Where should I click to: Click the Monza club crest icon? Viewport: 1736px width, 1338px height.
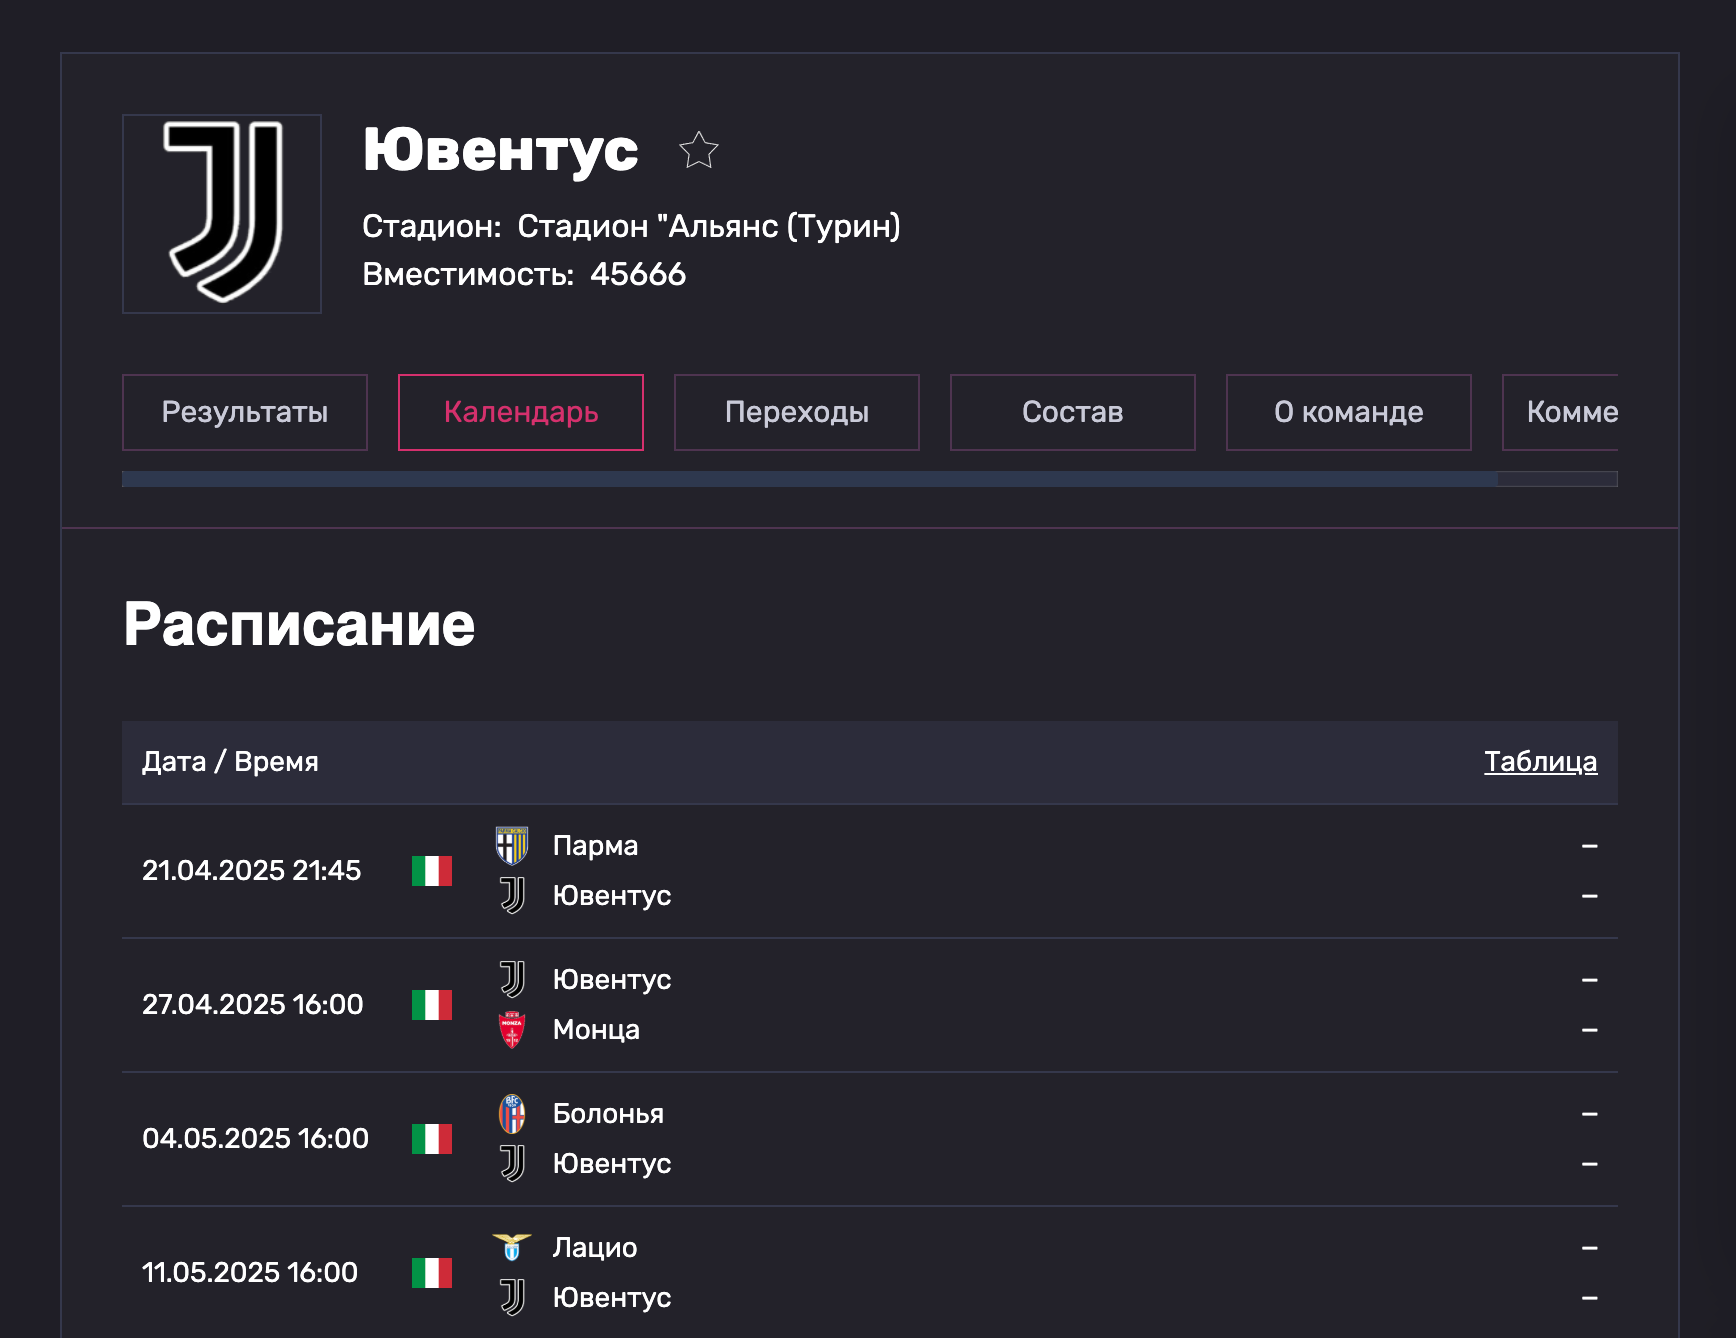point(512,1030)
